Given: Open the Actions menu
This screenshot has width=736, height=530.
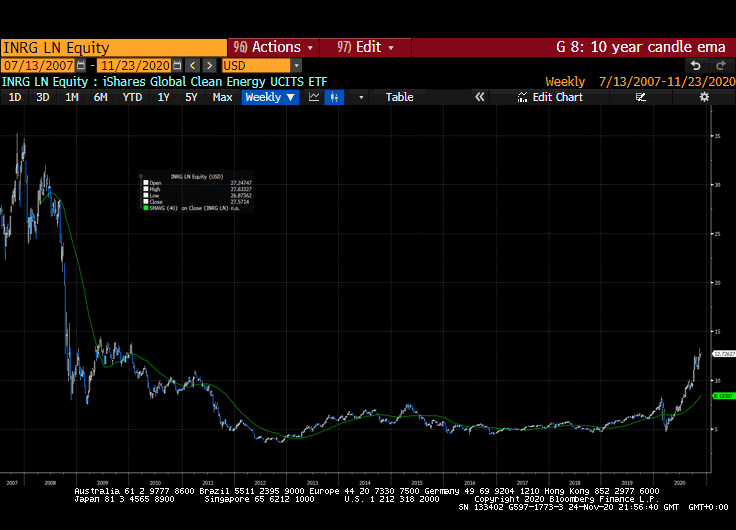Looking at the screenshot, I should 273,47.
